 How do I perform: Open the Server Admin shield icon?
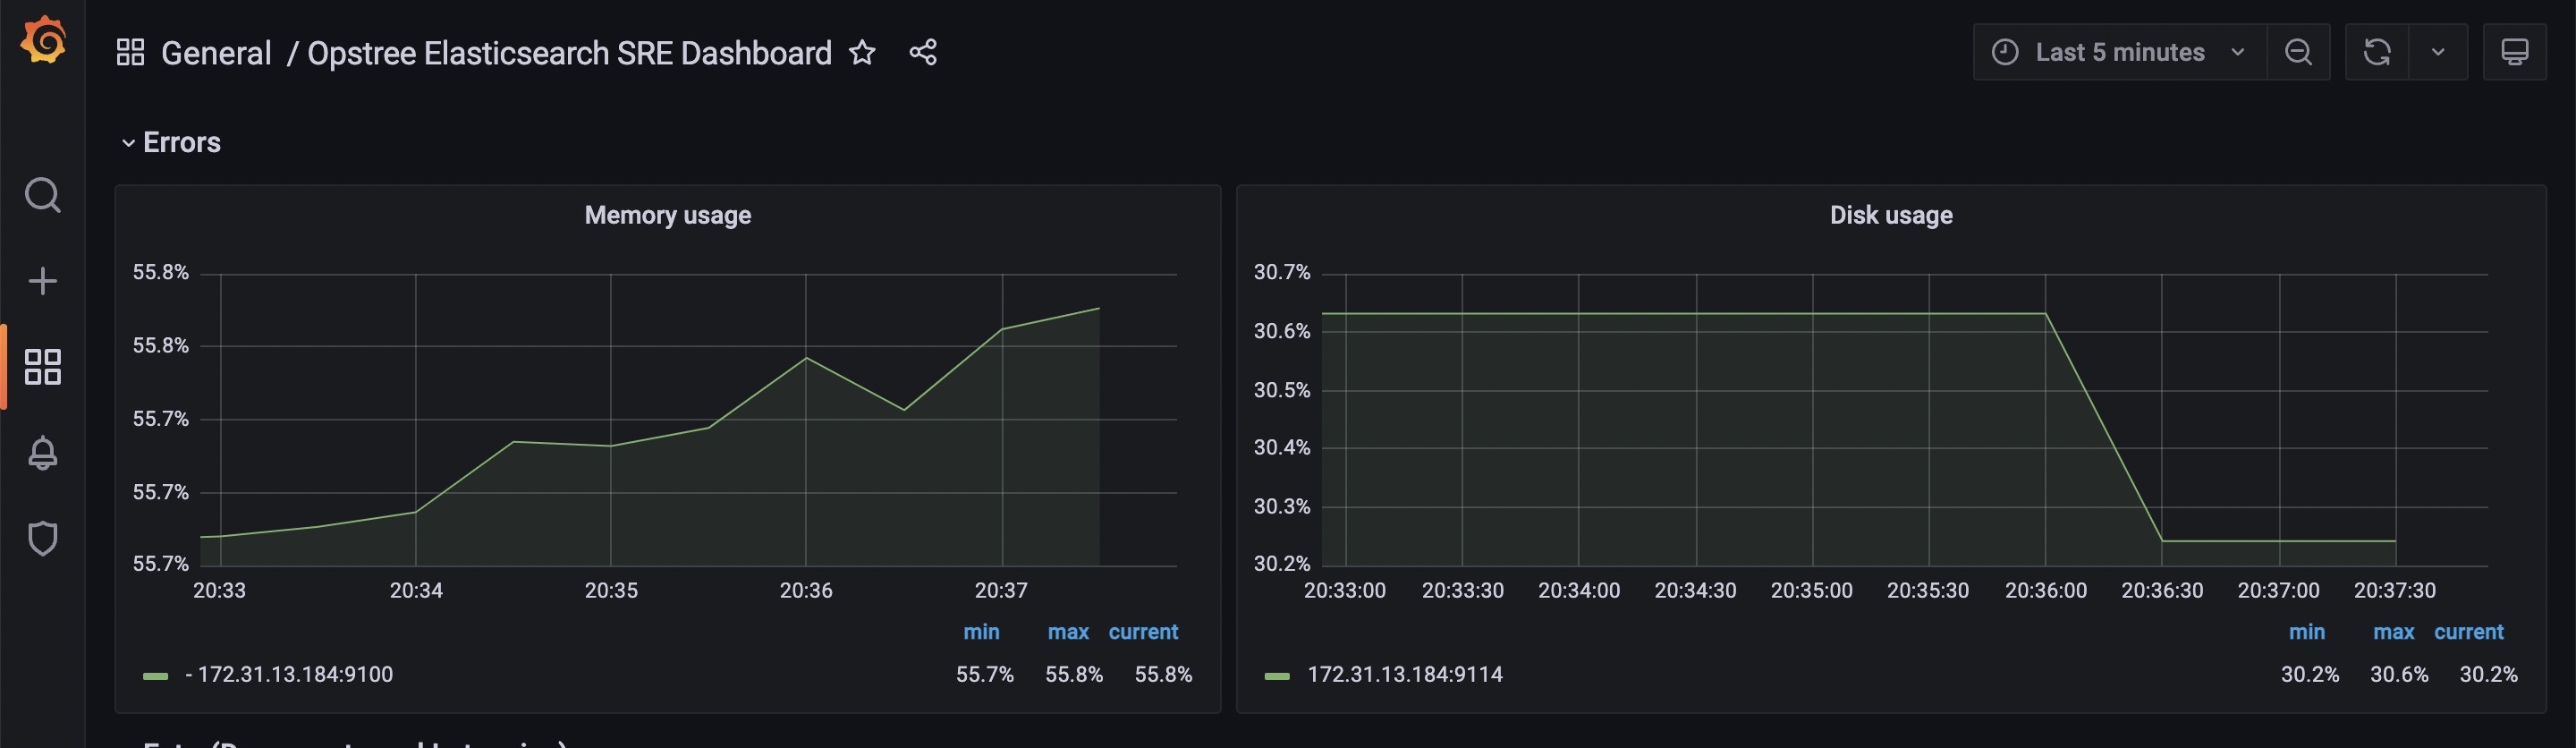coord(42,538)
